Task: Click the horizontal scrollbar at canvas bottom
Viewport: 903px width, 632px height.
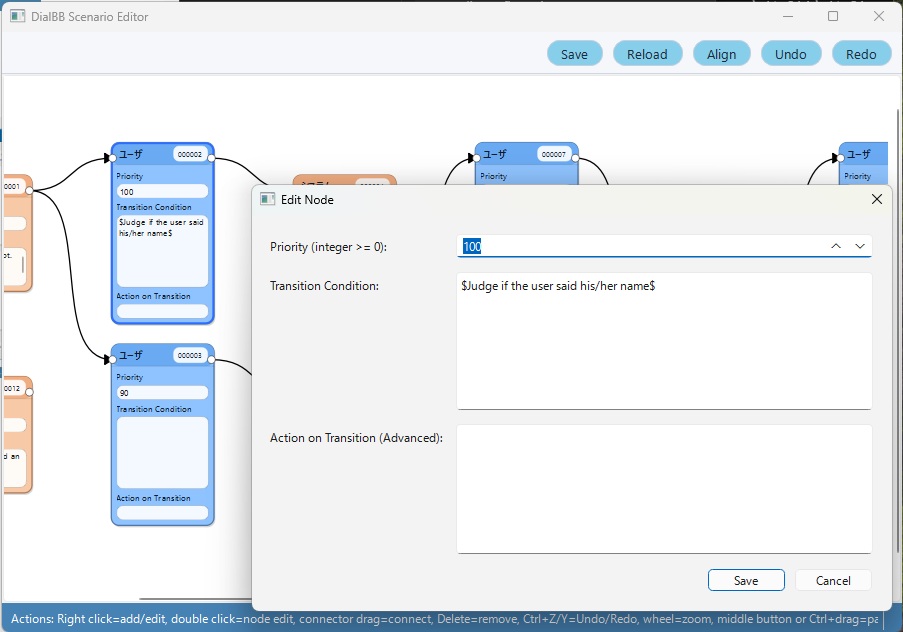Action: point(196,599)
